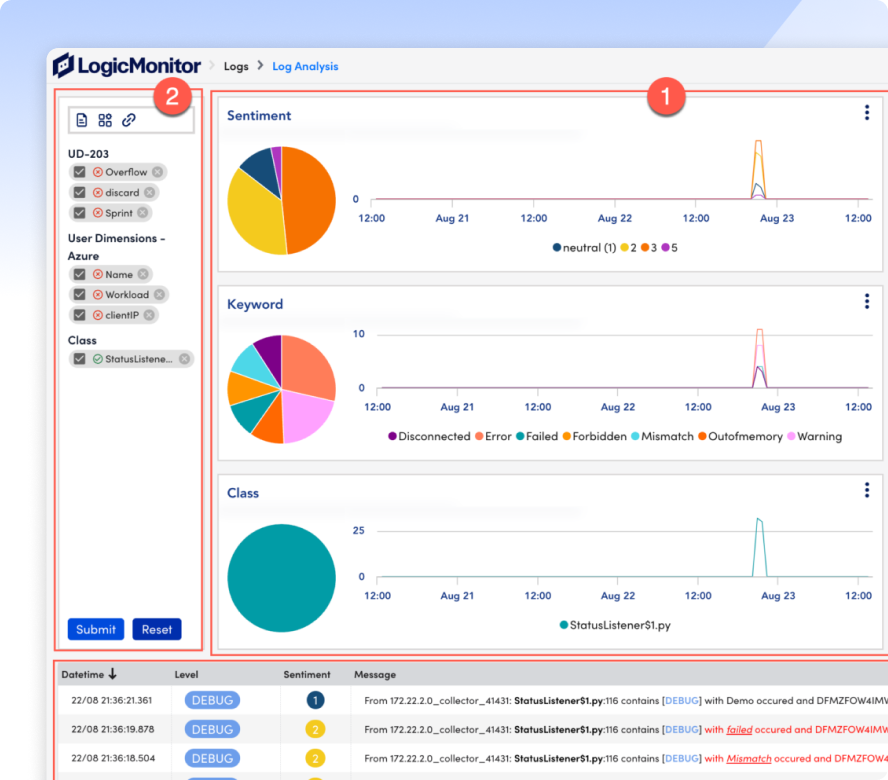Remove the Workload filter chip
The image size is (888, 780).
click(x=160, y=295)
